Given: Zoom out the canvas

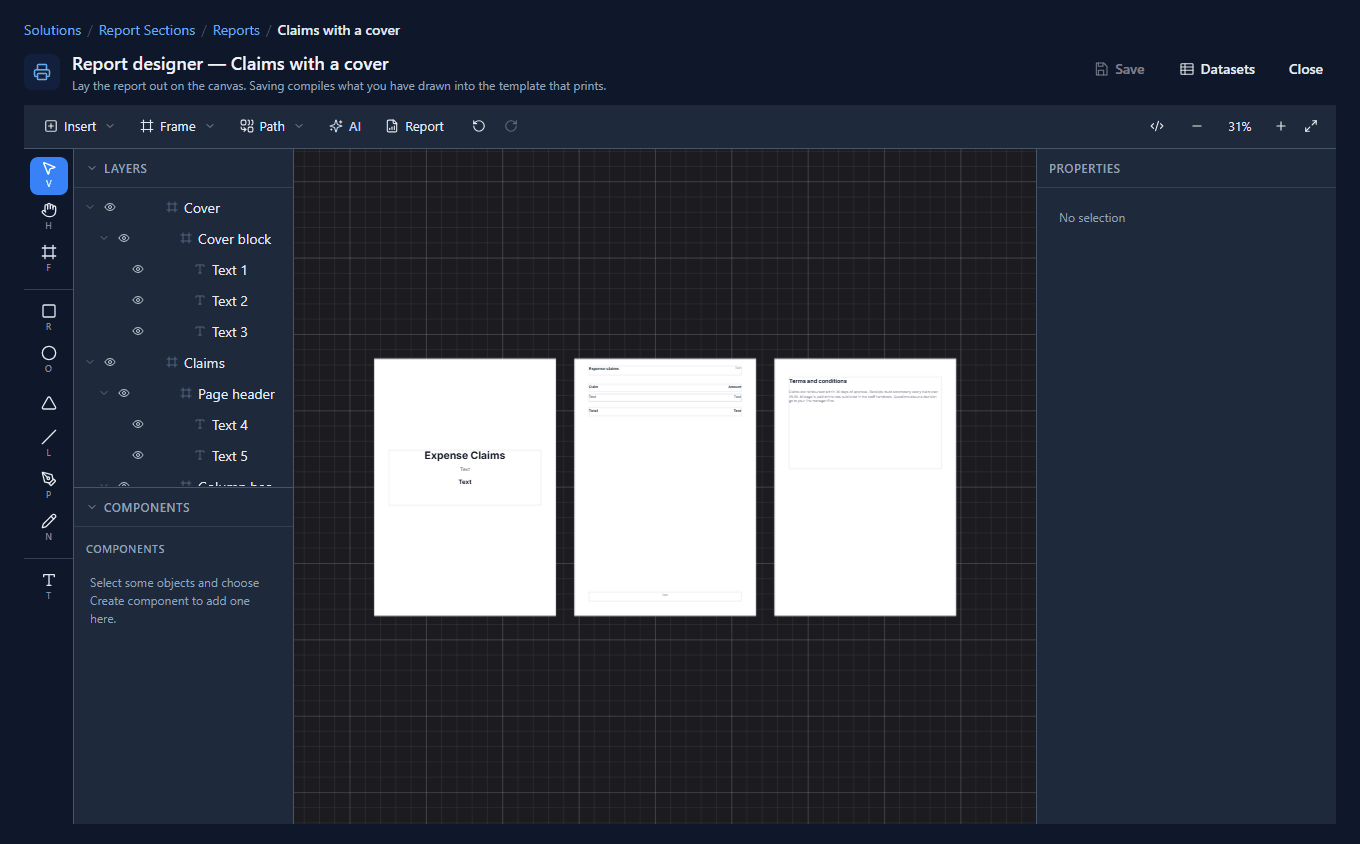Looking at the screenshot, I should 1197,126.
